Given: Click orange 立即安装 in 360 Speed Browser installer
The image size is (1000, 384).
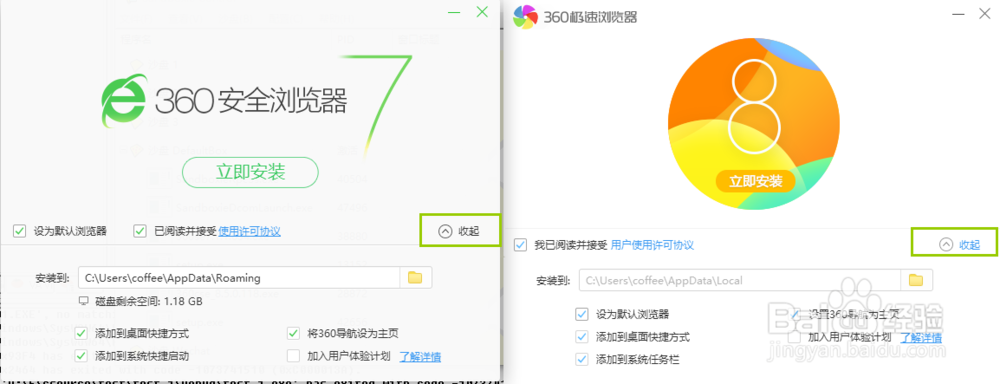Looking at the screenshot, I should 756,181.
